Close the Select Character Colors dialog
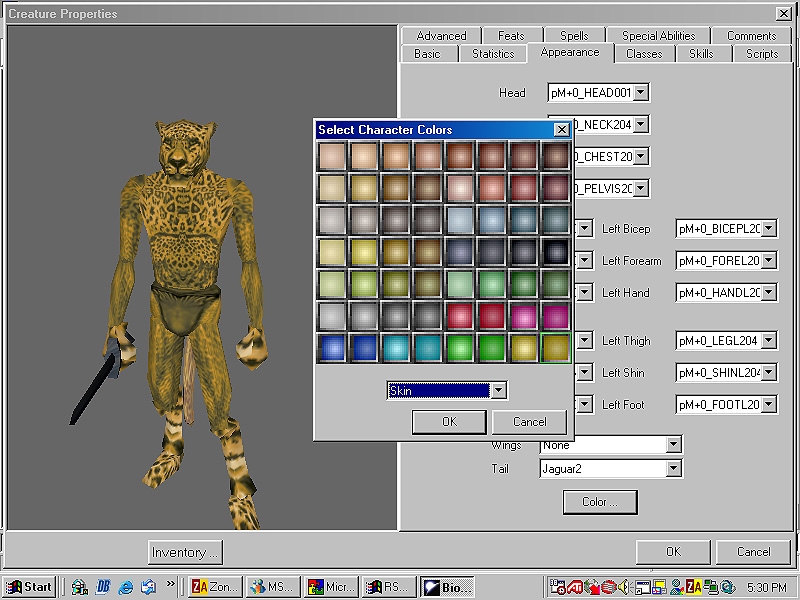 pos(562,130)
